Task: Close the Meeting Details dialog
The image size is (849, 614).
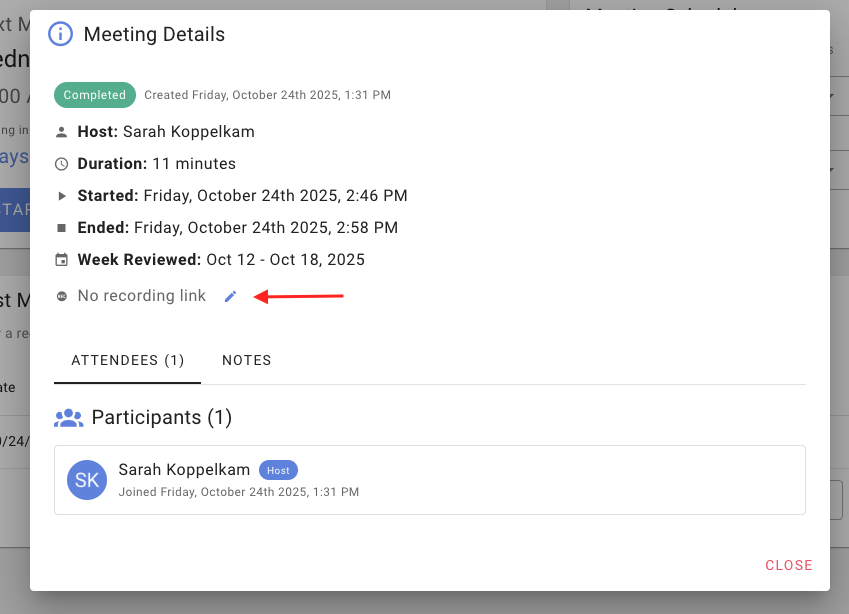Action: click(788, 565)
